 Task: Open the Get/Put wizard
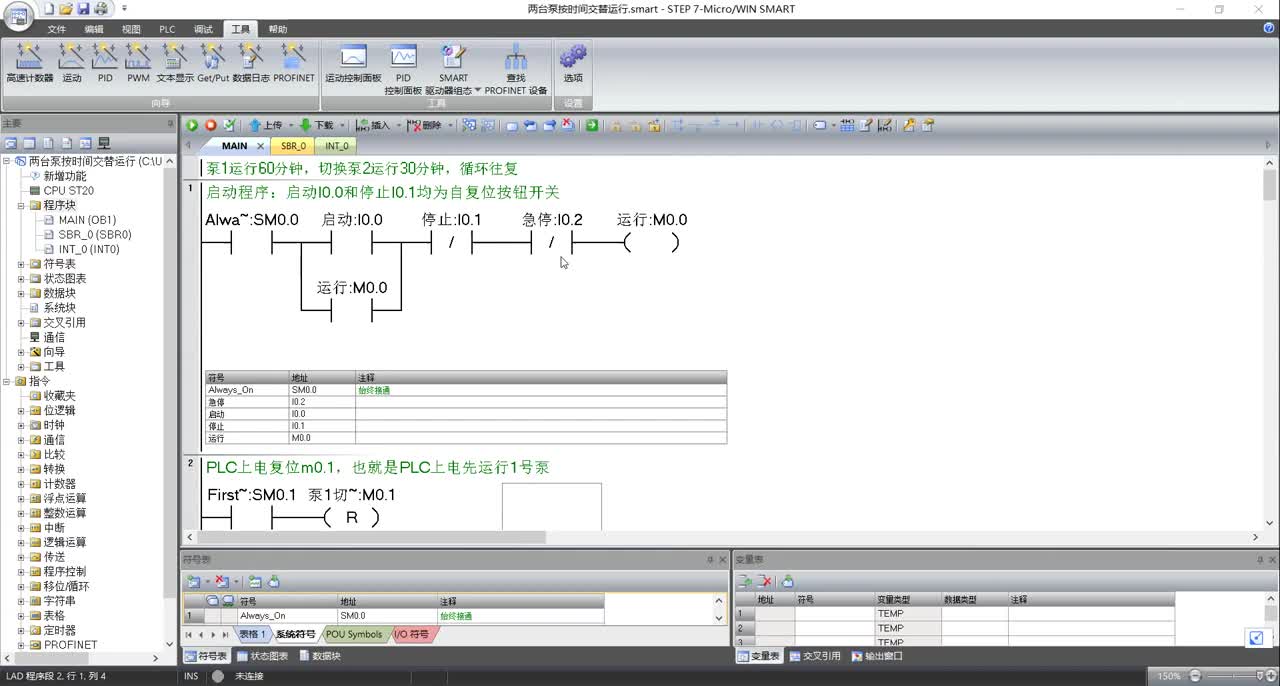[x=213, y=62]
